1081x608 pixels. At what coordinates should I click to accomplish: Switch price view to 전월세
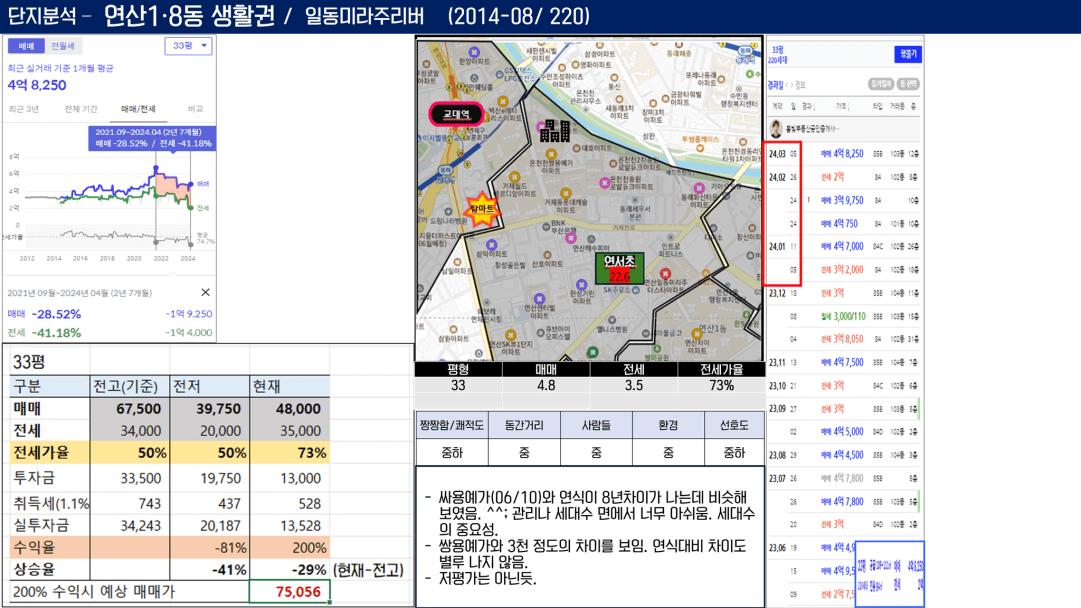tap(63, 46)
